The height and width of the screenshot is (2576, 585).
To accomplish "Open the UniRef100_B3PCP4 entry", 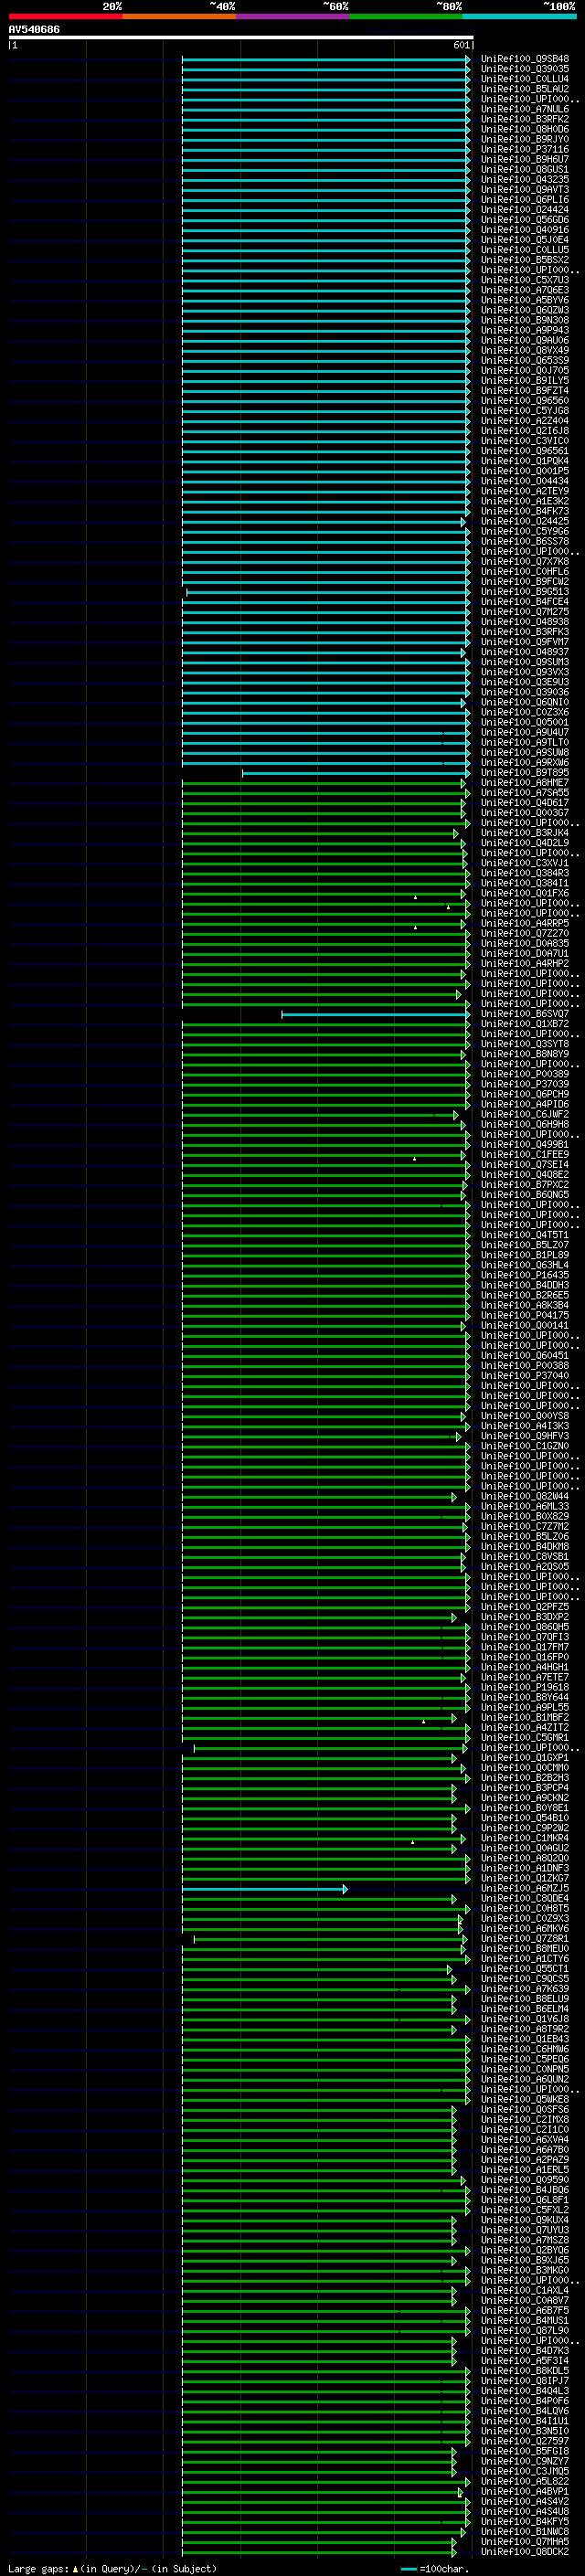I will tap(525, 1788).
